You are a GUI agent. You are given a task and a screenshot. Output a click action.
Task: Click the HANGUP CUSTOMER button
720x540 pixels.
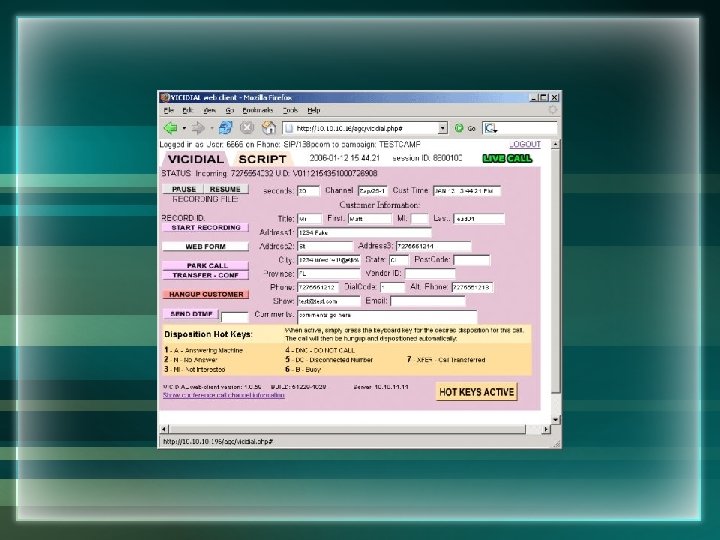point(206,294)
